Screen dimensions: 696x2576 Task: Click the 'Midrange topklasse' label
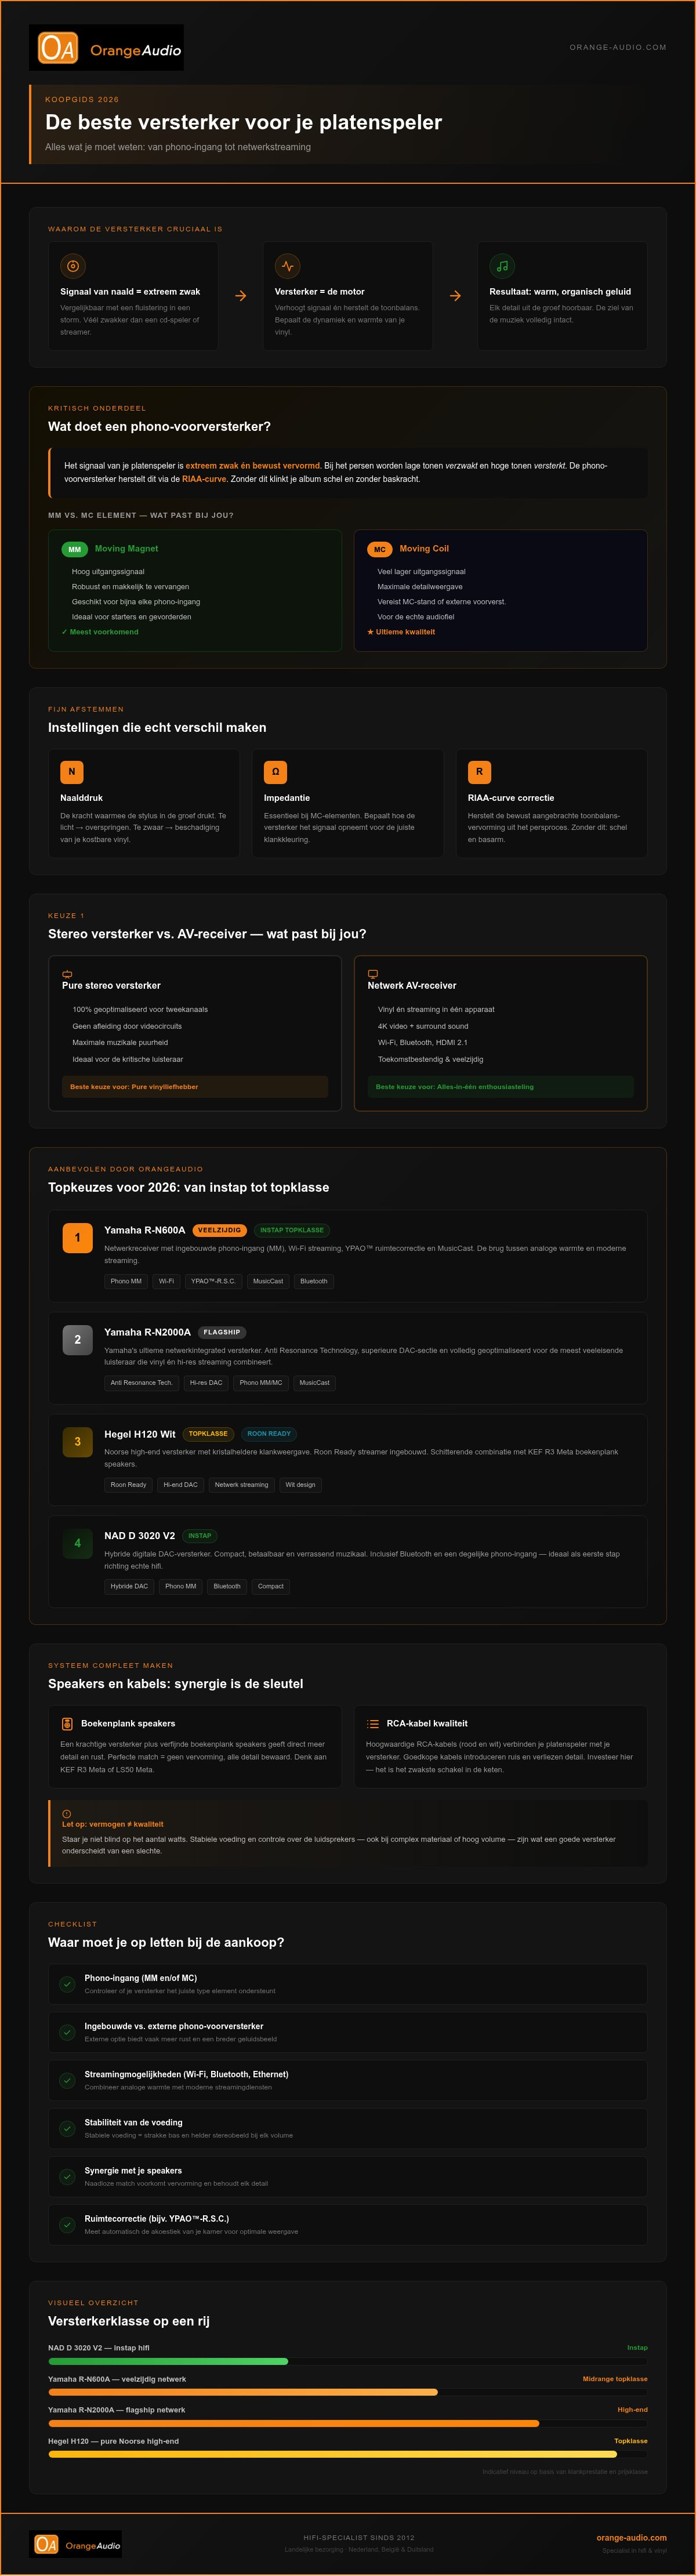click(615, 2379)
